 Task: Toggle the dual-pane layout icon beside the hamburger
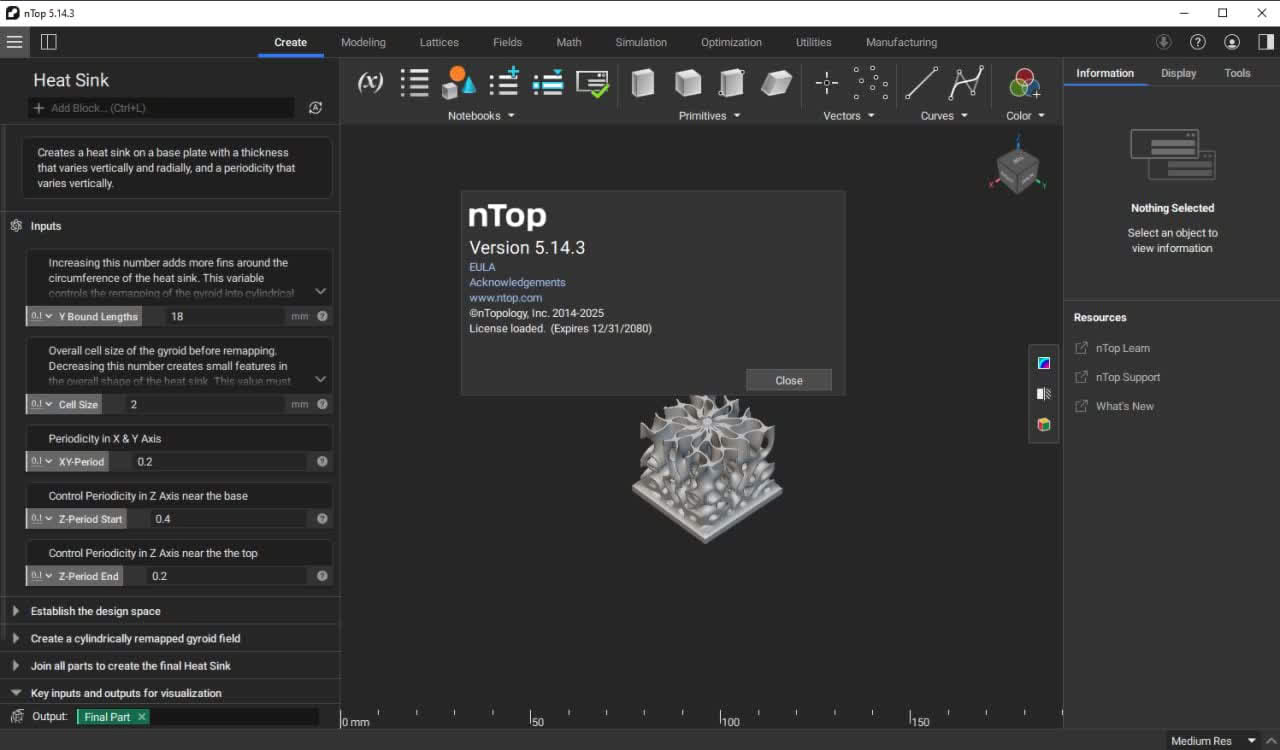47,42
